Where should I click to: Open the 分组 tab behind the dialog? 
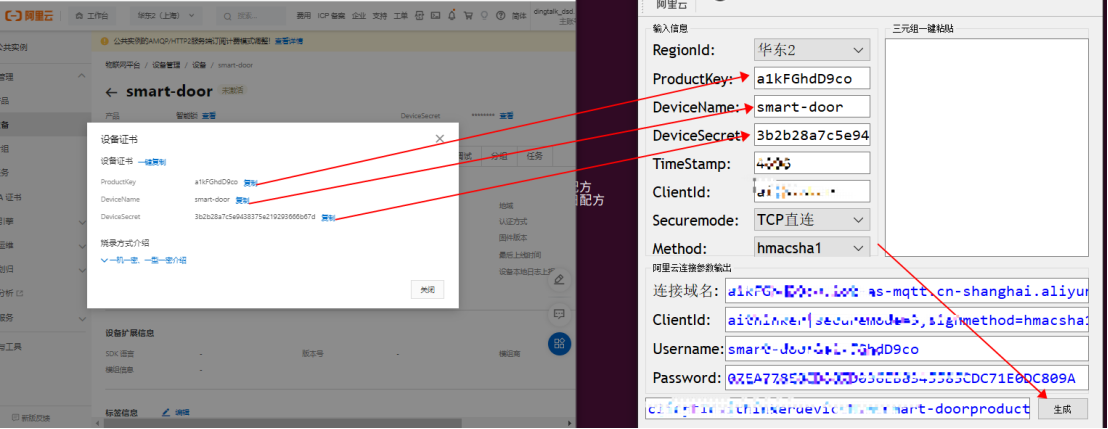pyautogui.click(x=499, y=156)
